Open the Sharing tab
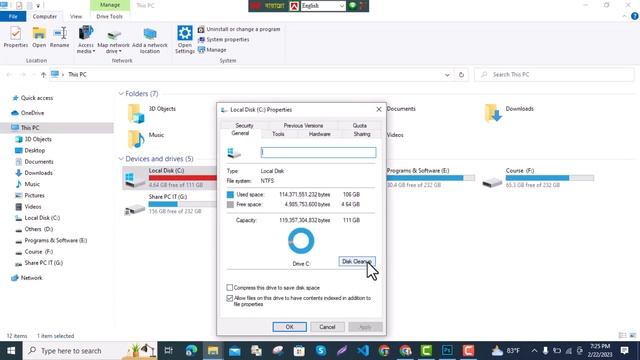This screenshot has height=360, width=640. pos(362,134)
